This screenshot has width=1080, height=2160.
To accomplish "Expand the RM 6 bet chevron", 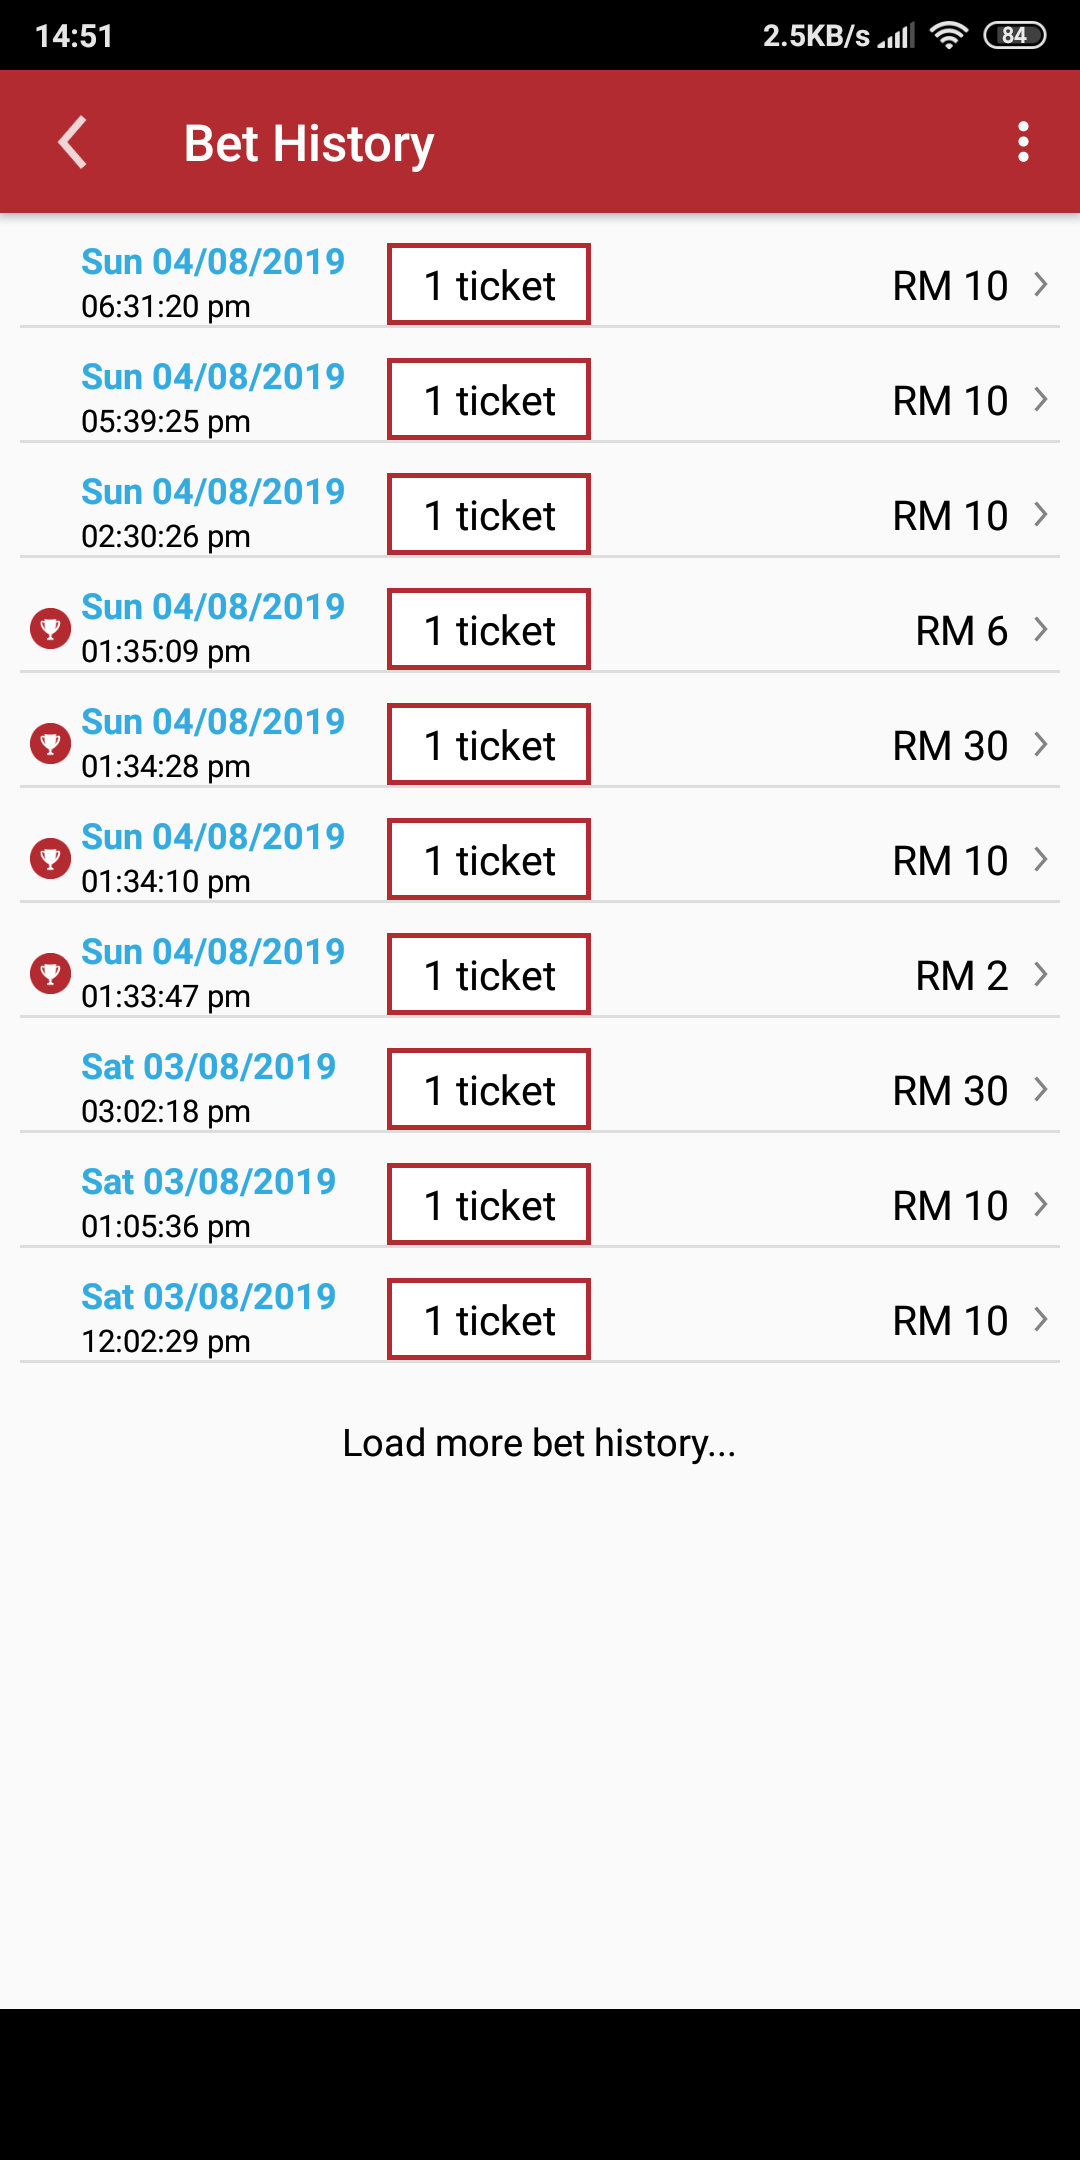I will 1040,630.
